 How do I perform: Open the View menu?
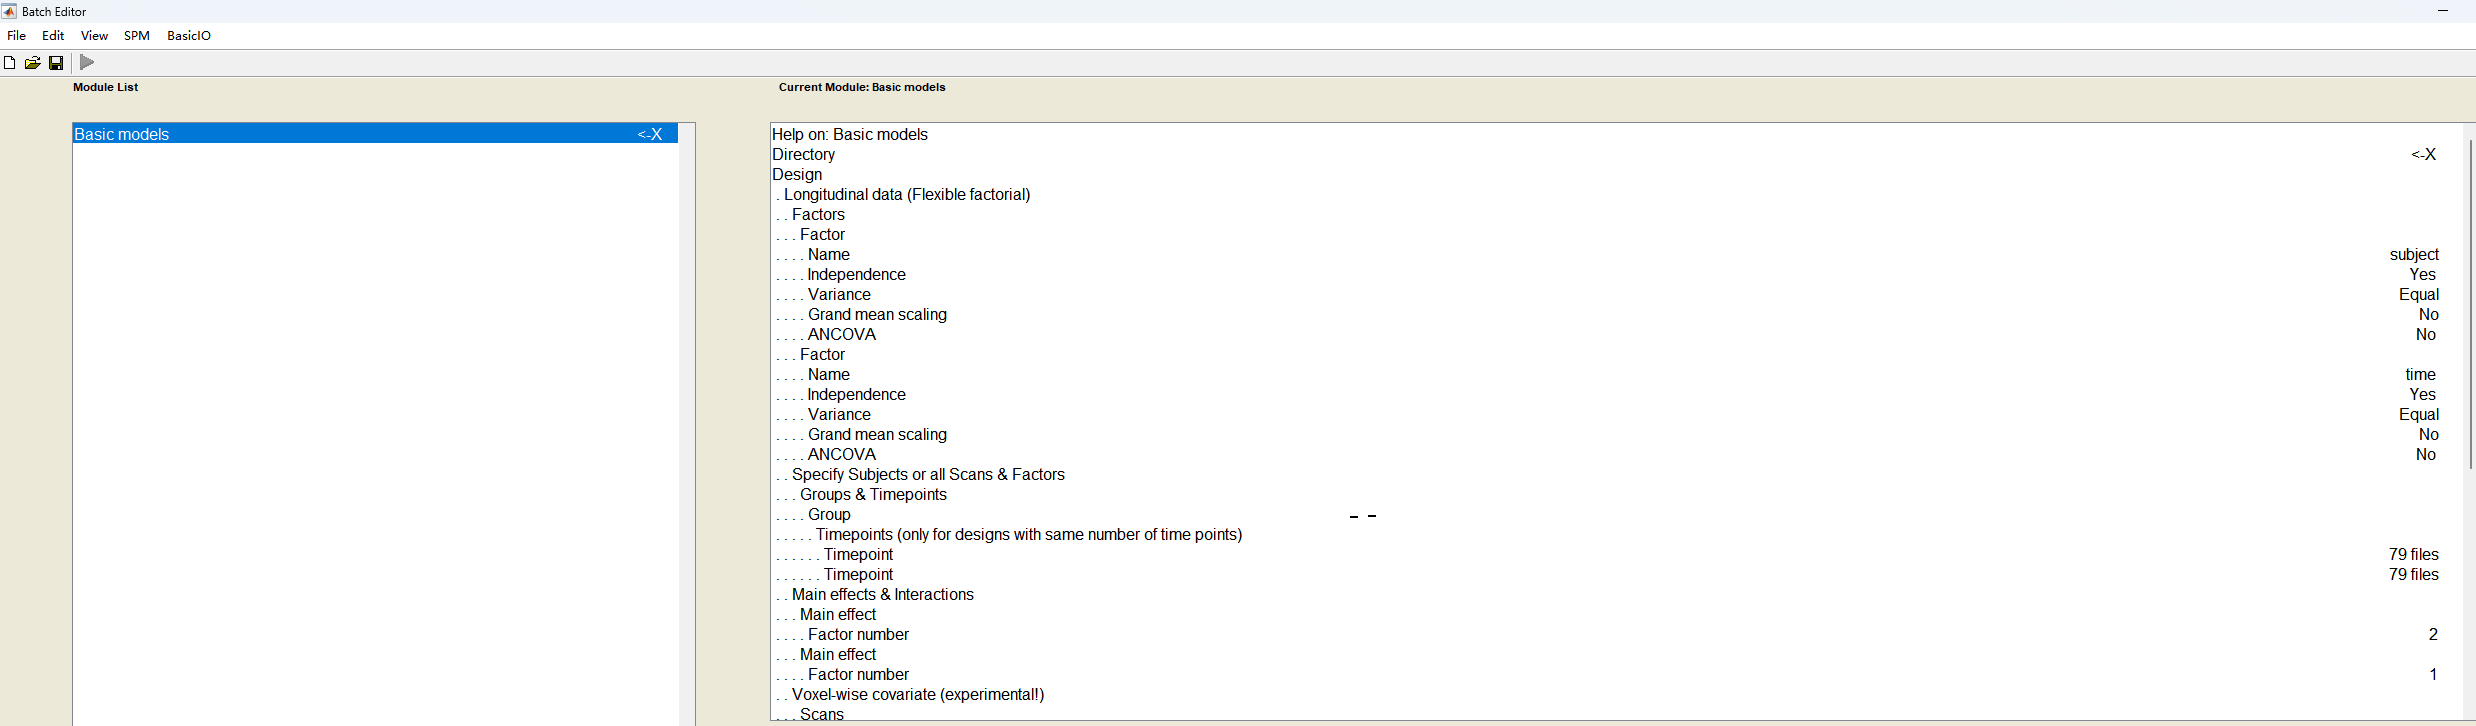[94, 36]
